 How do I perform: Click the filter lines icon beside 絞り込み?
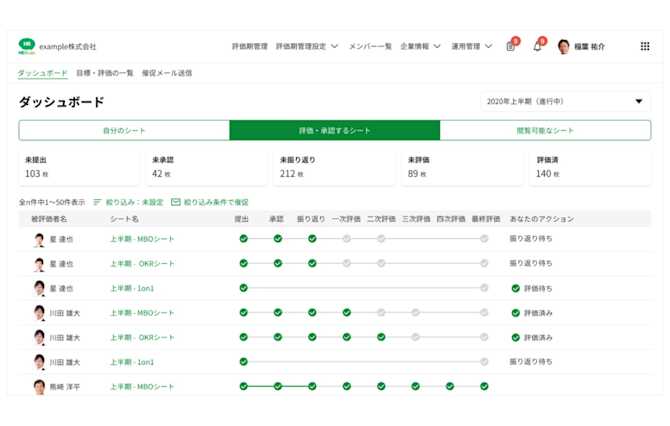tap(97, 202)
